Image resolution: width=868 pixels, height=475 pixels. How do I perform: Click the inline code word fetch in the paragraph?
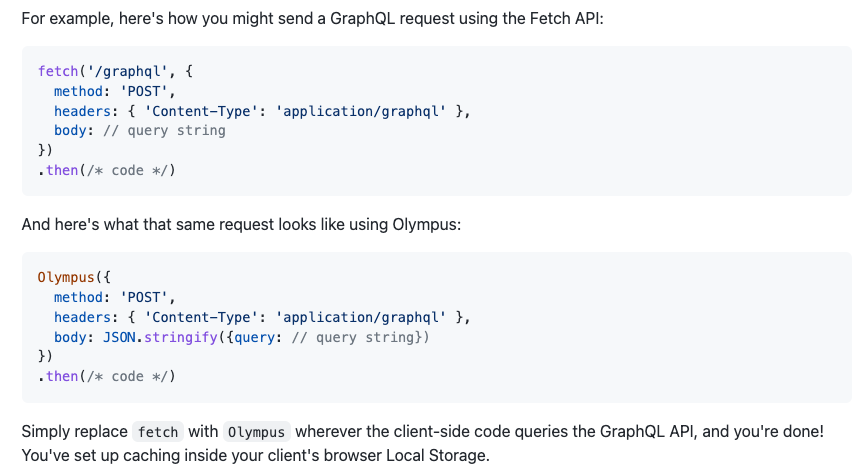point(158,432)
